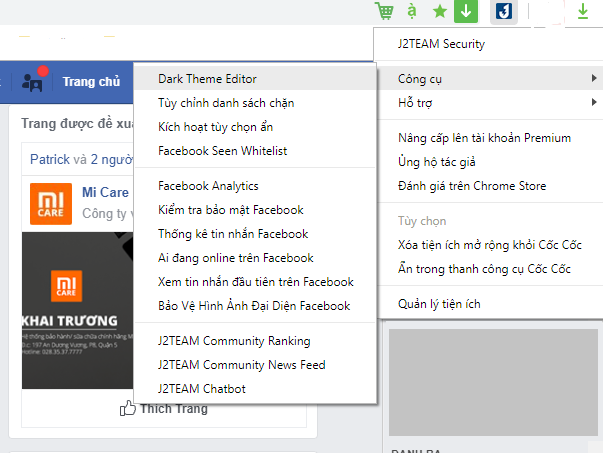603x453 pixels.
Task: Select Nâng cấp lên tài khoản Premium
Action: point(490,138)
